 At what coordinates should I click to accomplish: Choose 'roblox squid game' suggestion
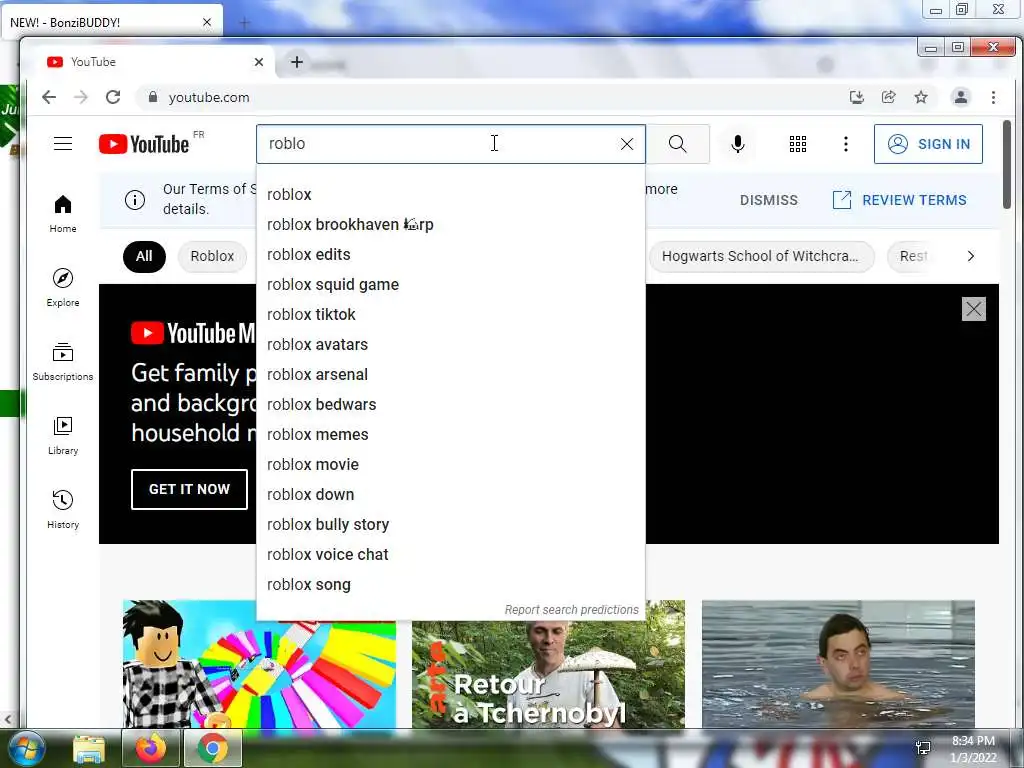tap(451, 285)
